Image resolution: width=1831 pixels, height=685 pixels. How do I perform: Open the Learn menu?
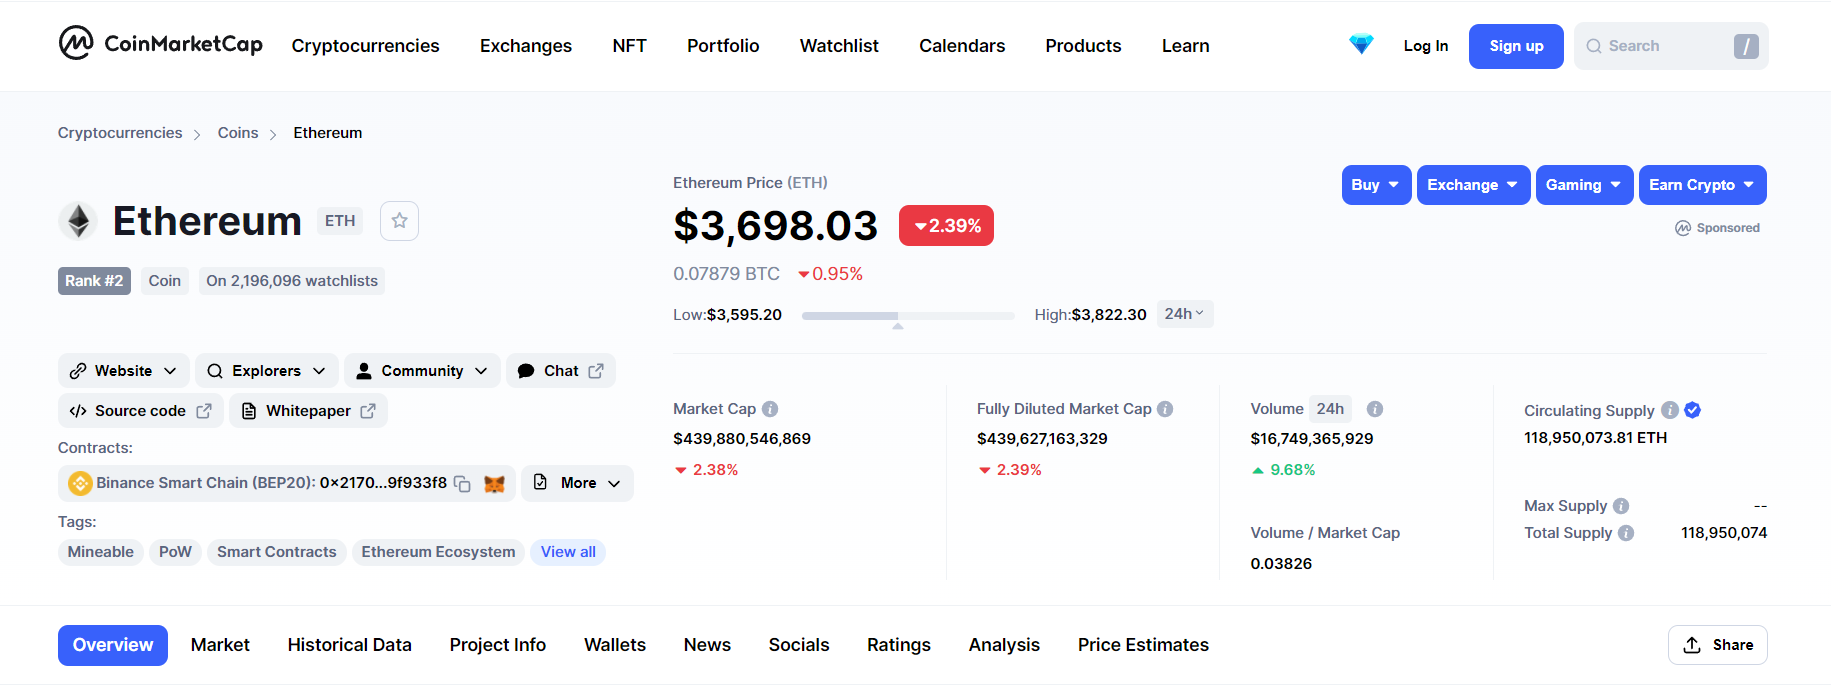tap(1185, 46)
